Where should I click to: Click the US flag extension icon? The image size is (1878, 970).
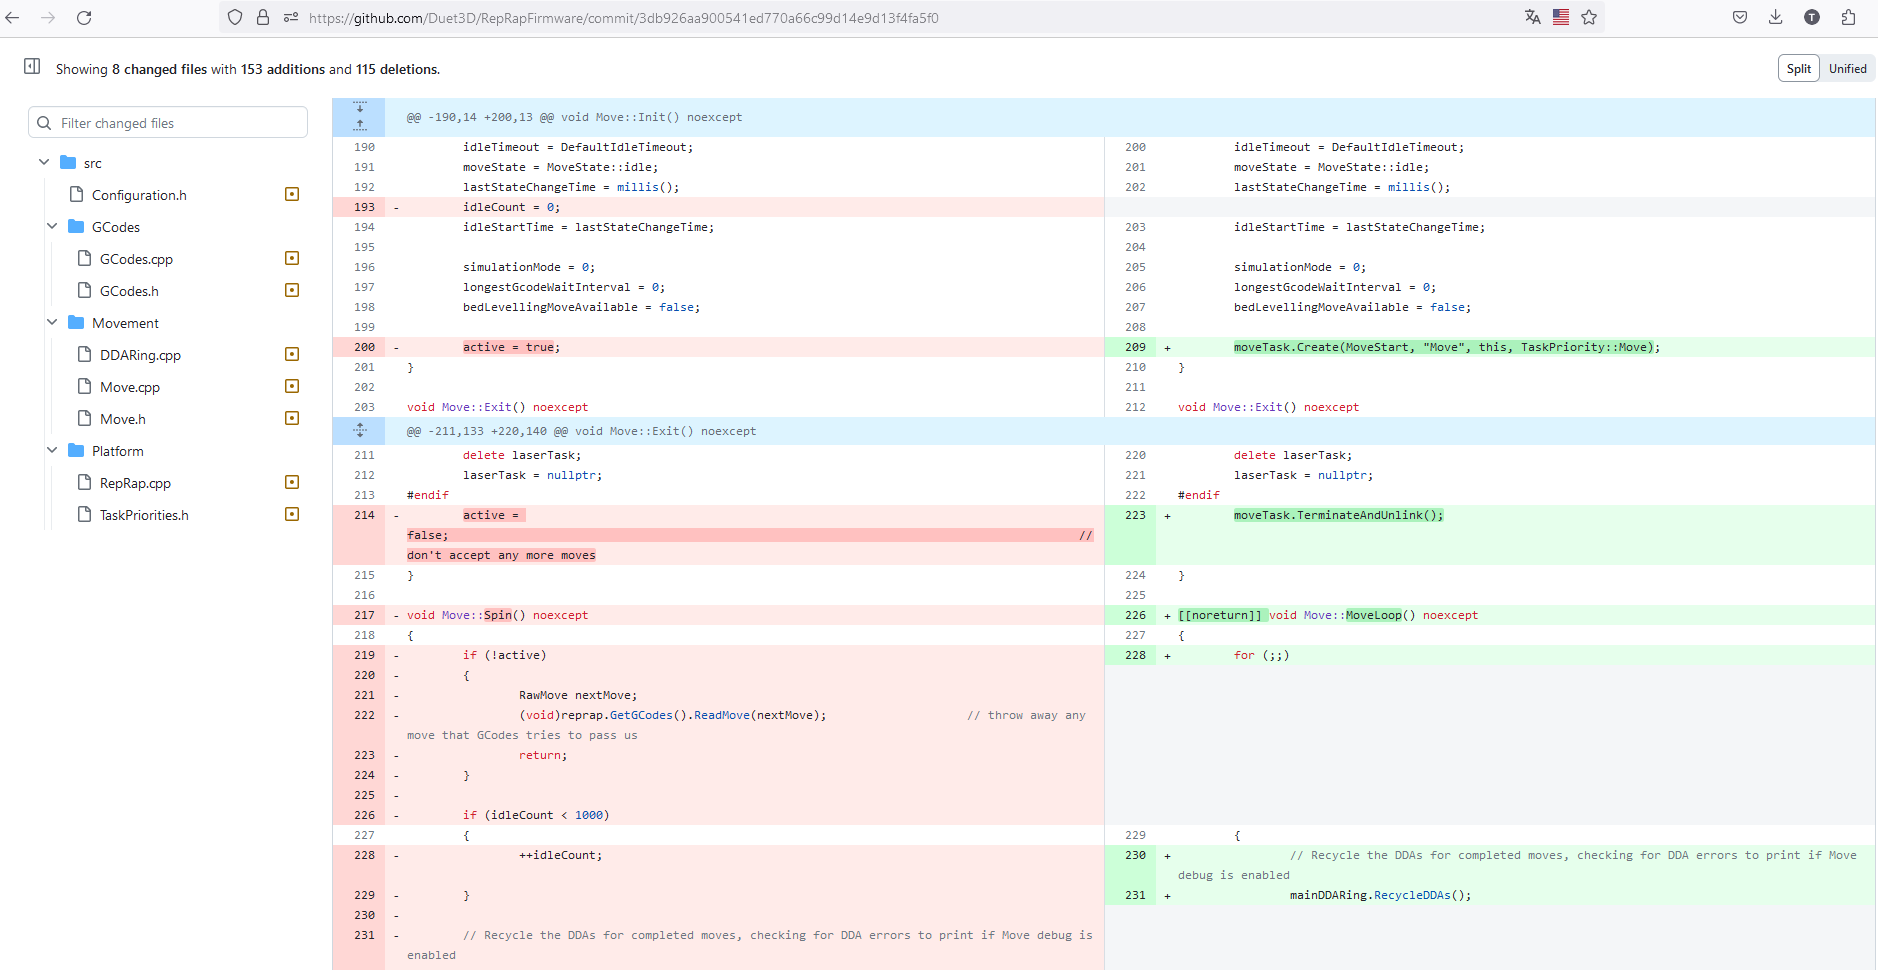[1561, 17]
